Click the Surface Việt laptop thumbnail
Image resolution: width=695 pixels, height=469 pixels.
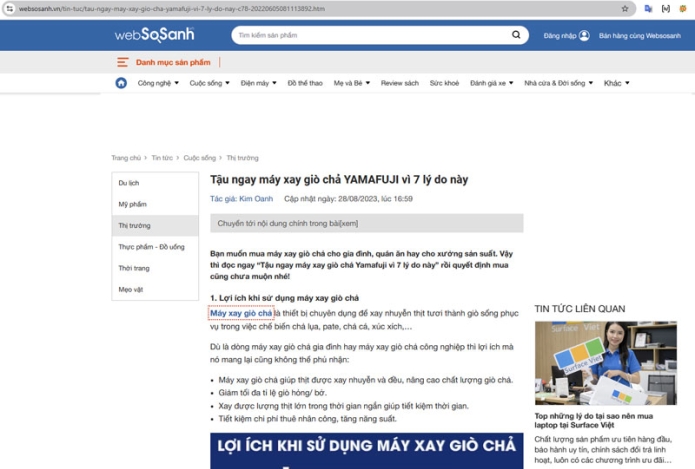(x=605, y=363)
